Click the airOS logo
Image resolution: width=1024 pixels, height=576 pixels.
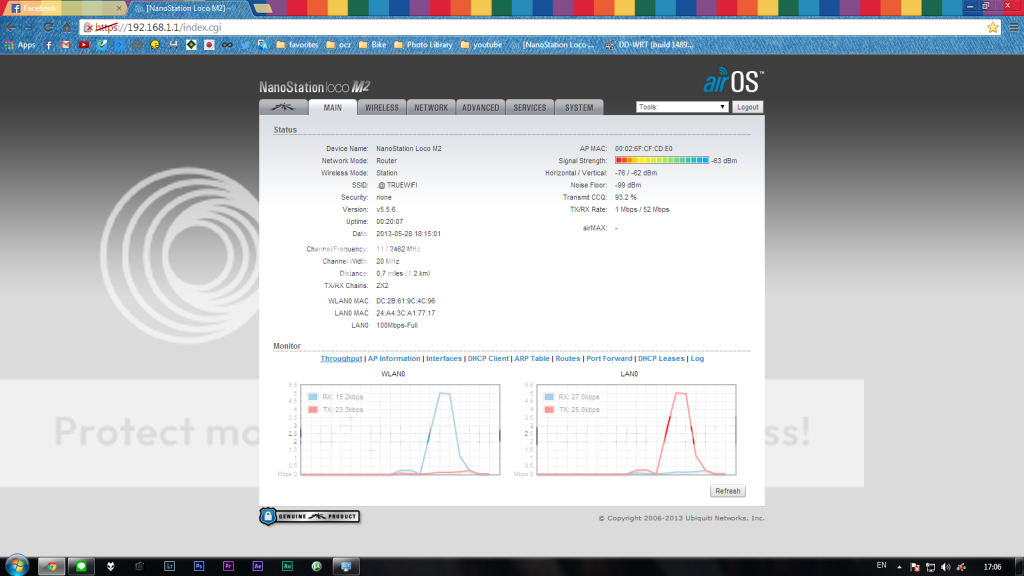pos(733,82)
